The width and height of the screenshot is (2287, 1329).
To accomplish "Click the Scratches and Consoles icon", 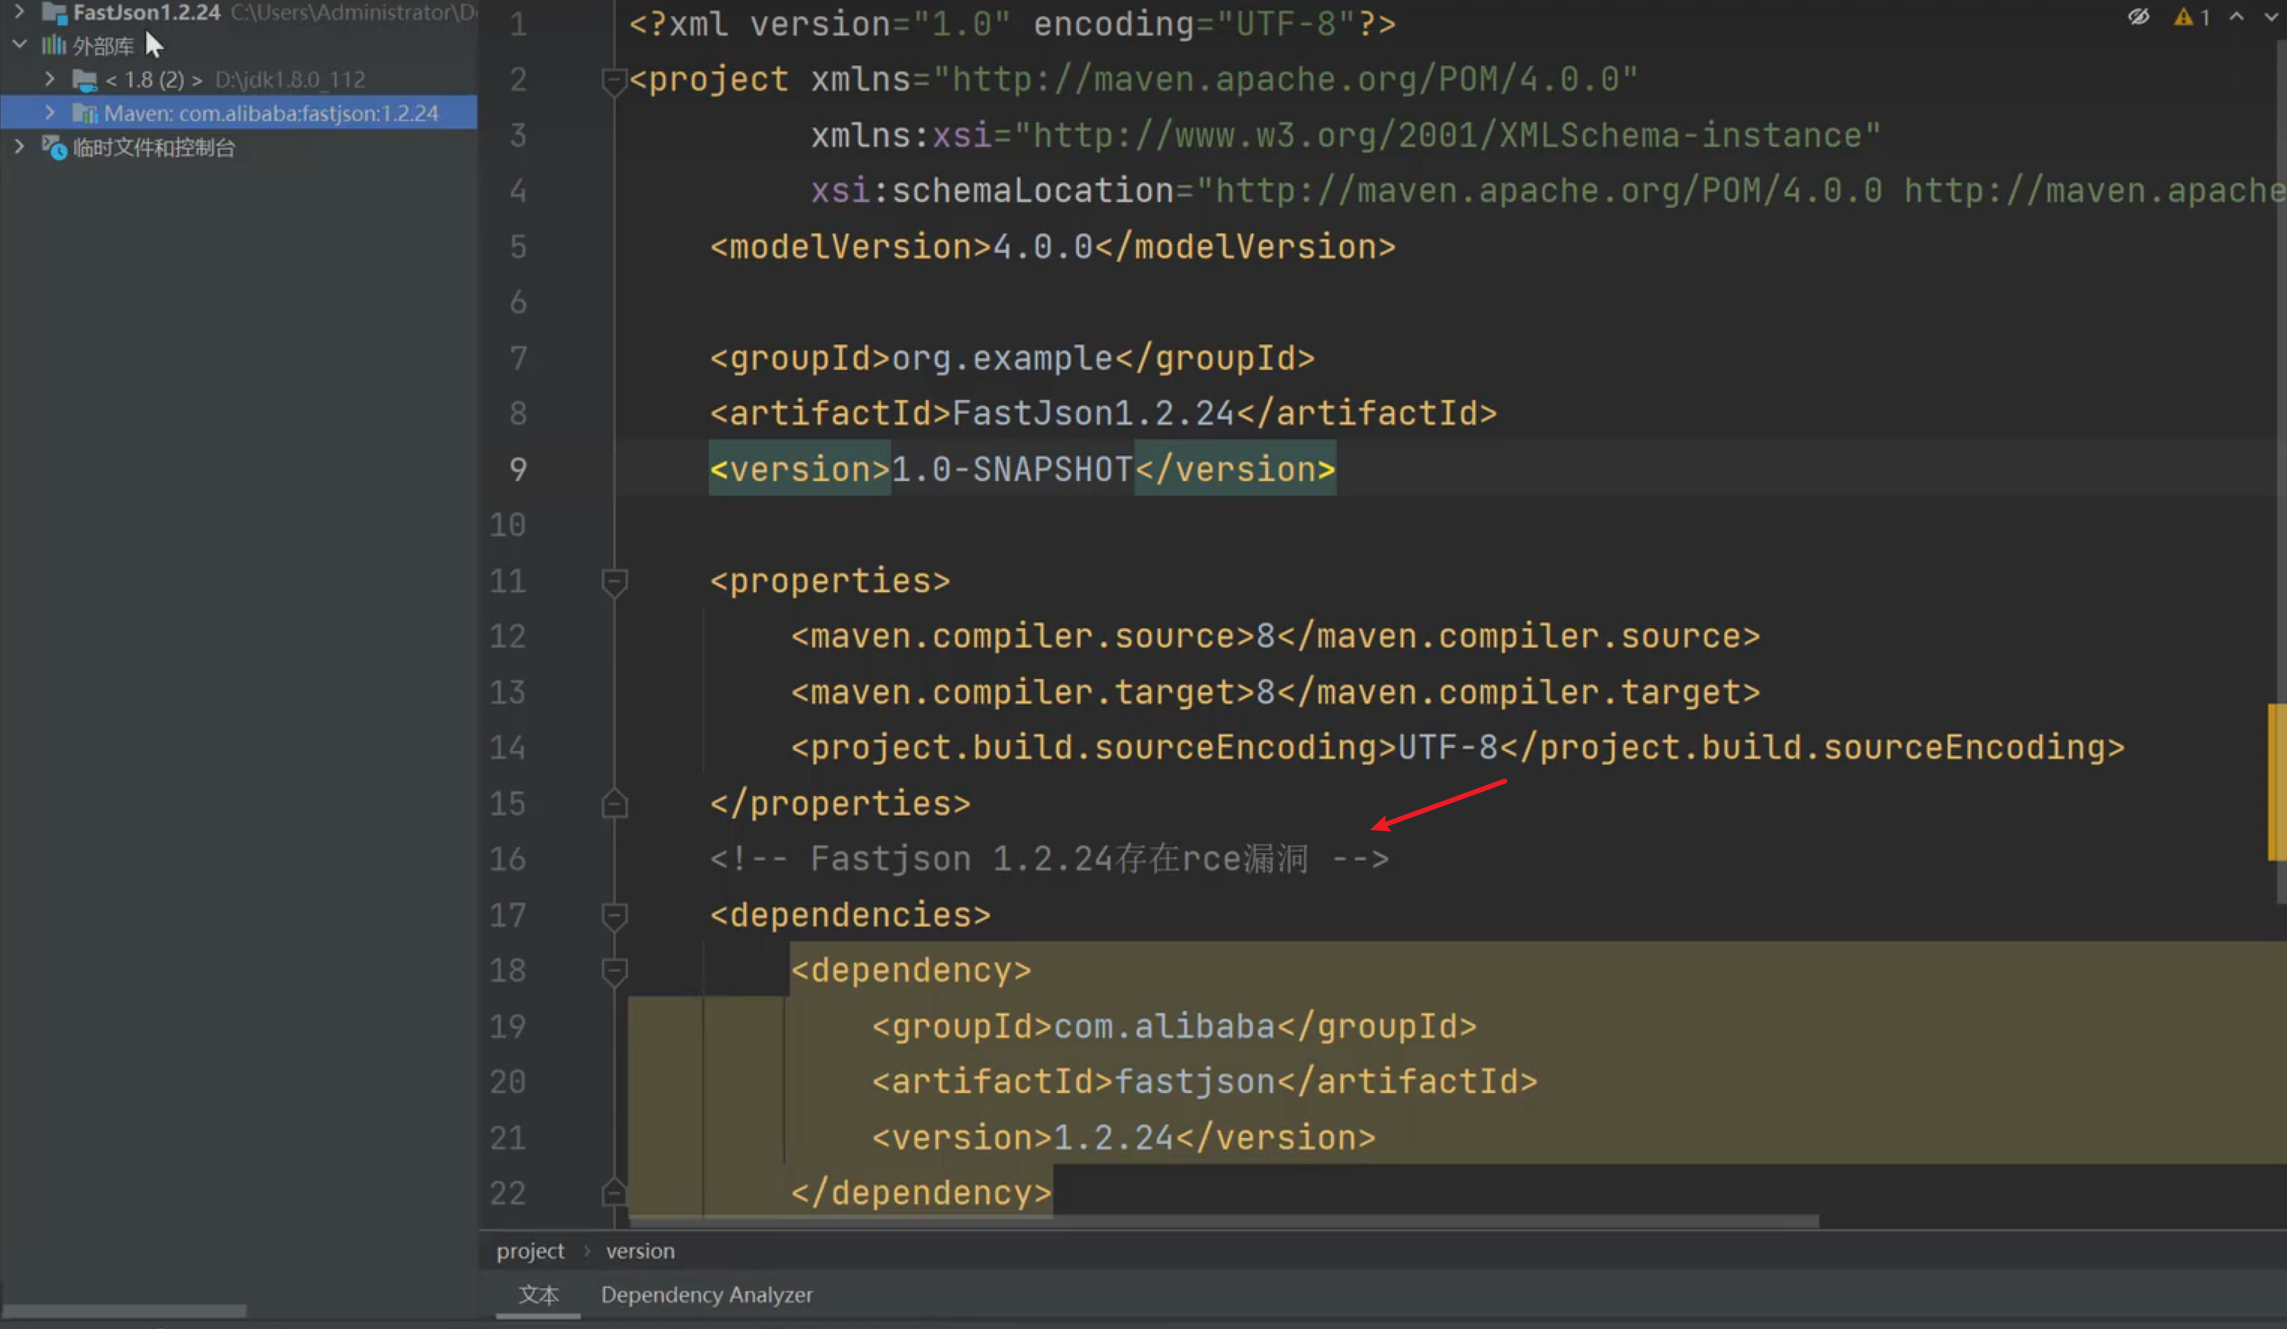I will [54, 148].
